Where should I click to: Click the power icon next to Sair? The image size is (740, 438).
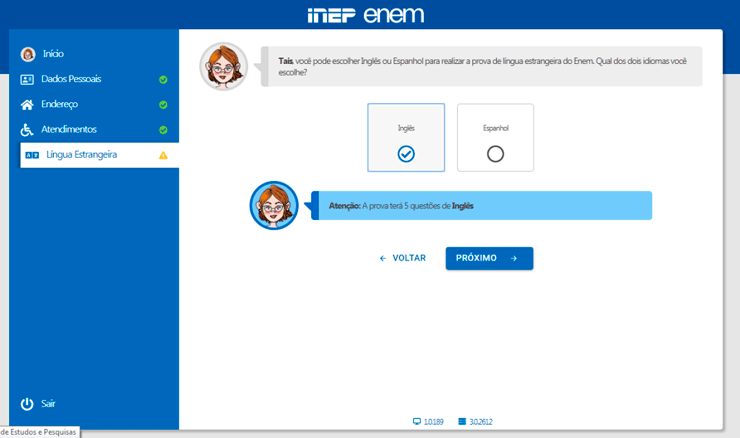point(27,404)
